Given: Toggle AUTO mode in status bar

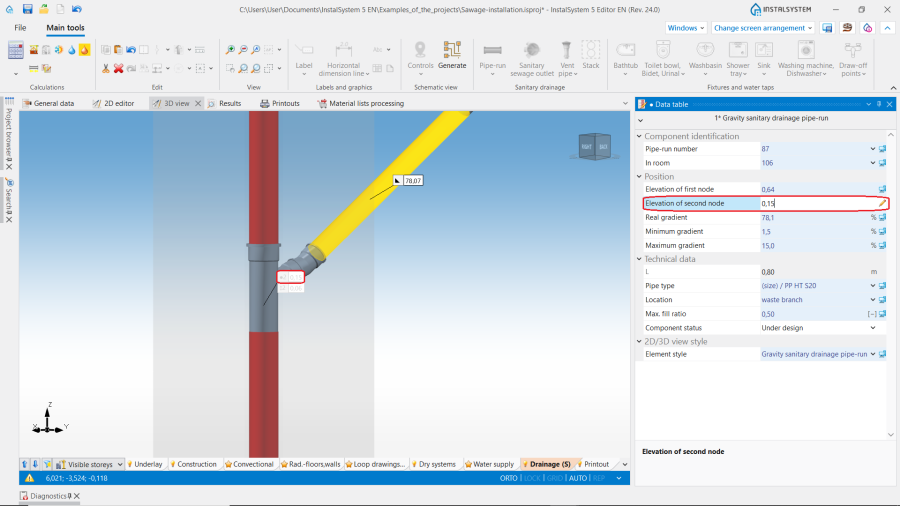Looking at the screenshot, I should click(x=578, y=478).
